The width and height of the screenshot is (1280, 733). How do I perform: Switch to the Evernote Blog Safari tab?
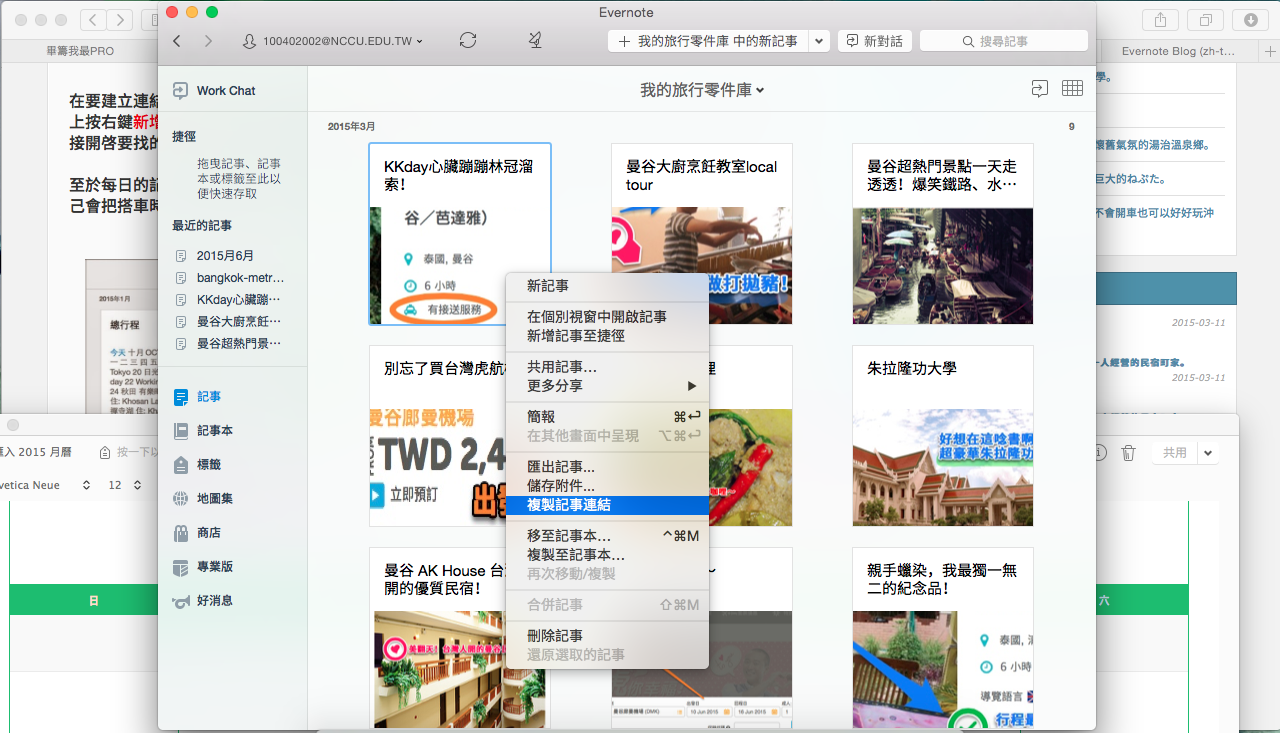pyautogui.click(x=1177, y=51)
